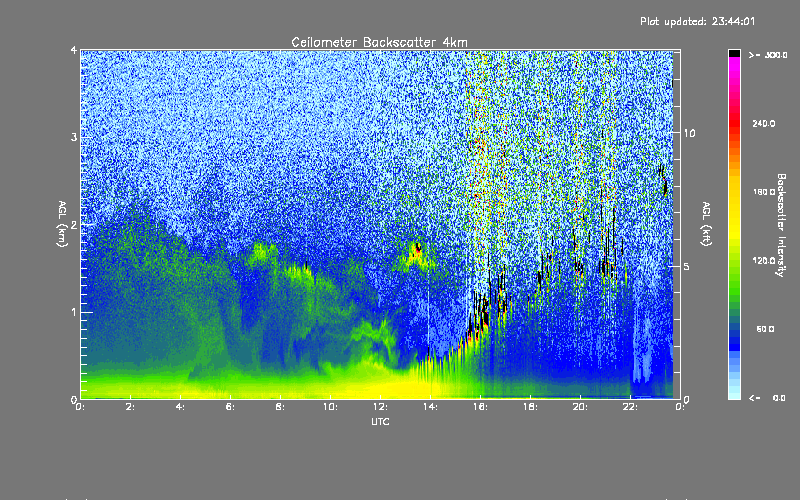Click the 10 kft tick label on right axis
This screenshot has width=800, height=500.
pyautogui.click(x=689, y=133)
